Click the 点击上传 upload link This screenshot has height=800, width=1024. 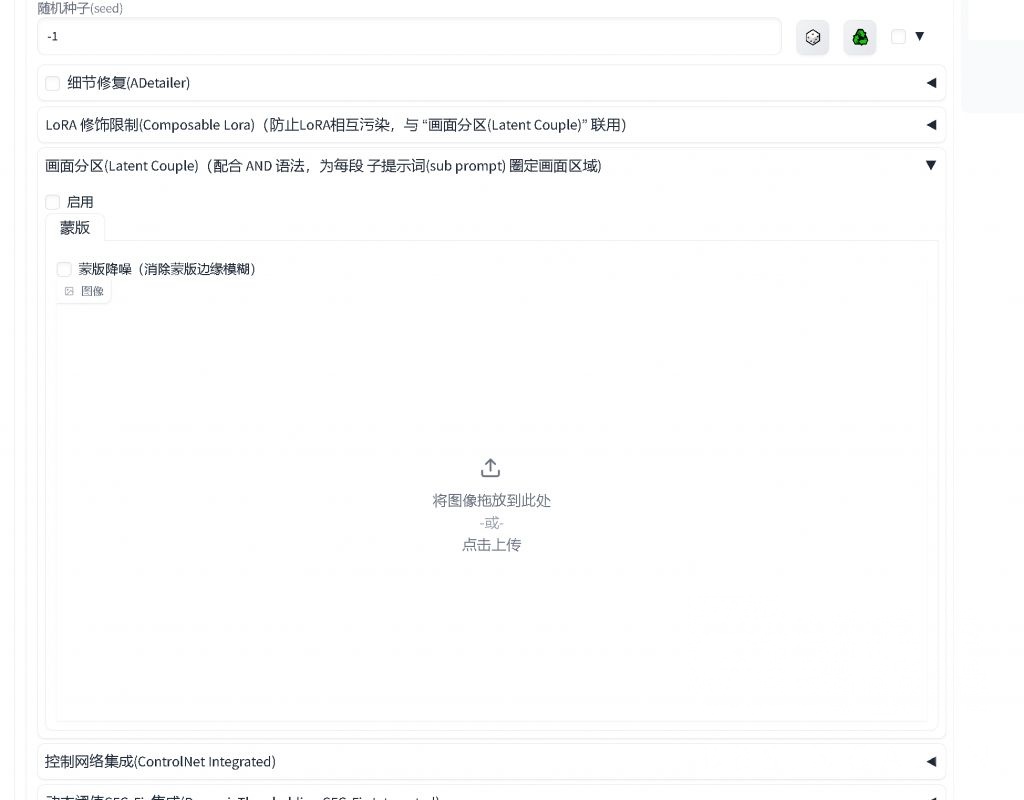(x=491, y=544)
